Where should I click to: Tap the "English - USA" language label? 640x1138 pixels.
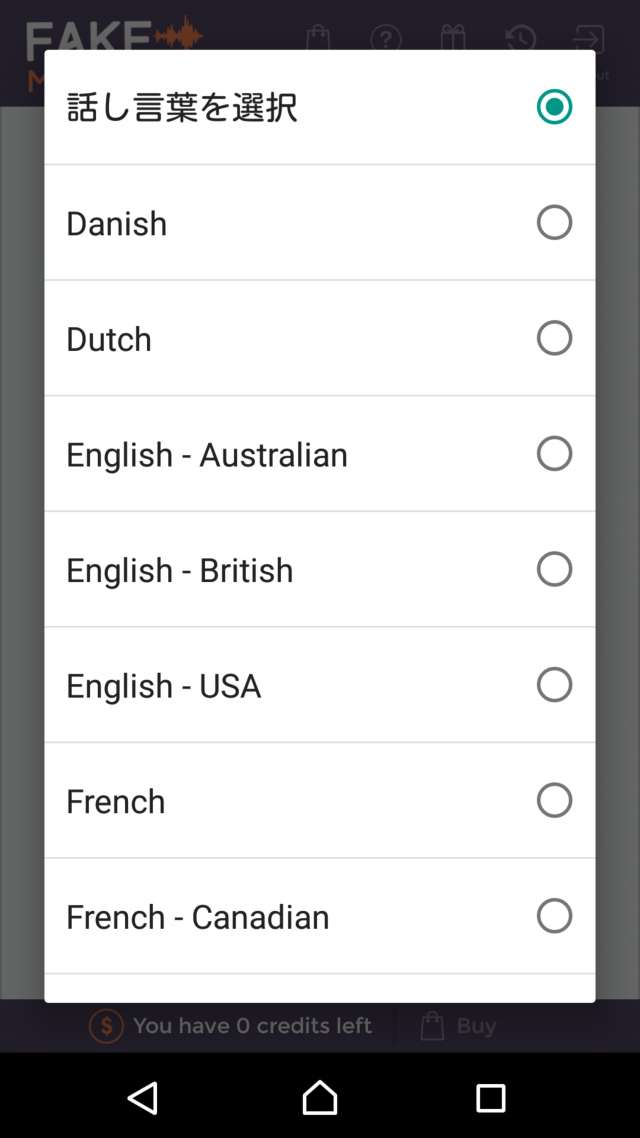(164, 686)
